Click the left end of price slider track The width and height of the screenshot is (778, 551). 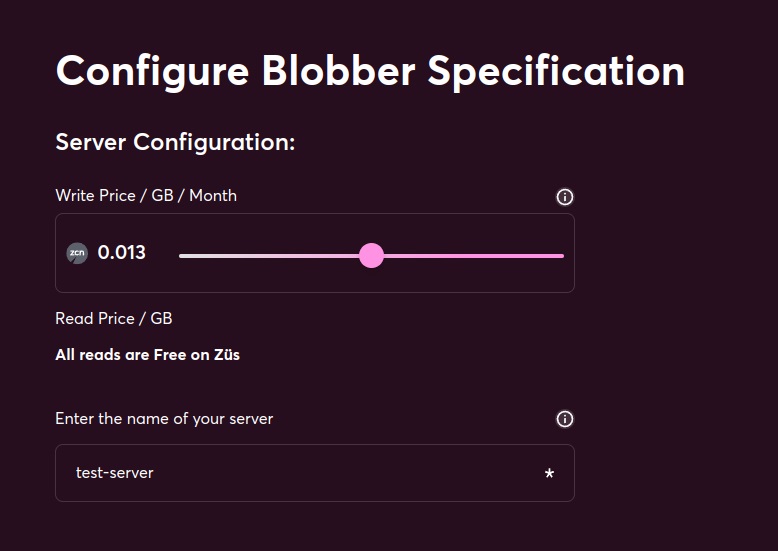(x=182, y=256)
